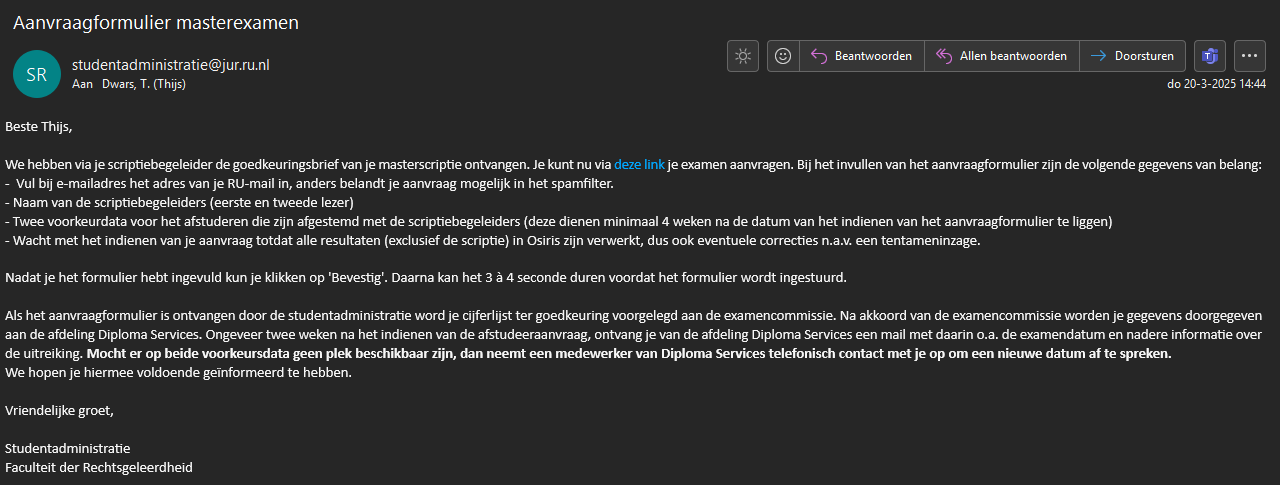The image size is (1280, 485).
Task: Click the forward arrow icon
Action: click(x=1098, y=56)
